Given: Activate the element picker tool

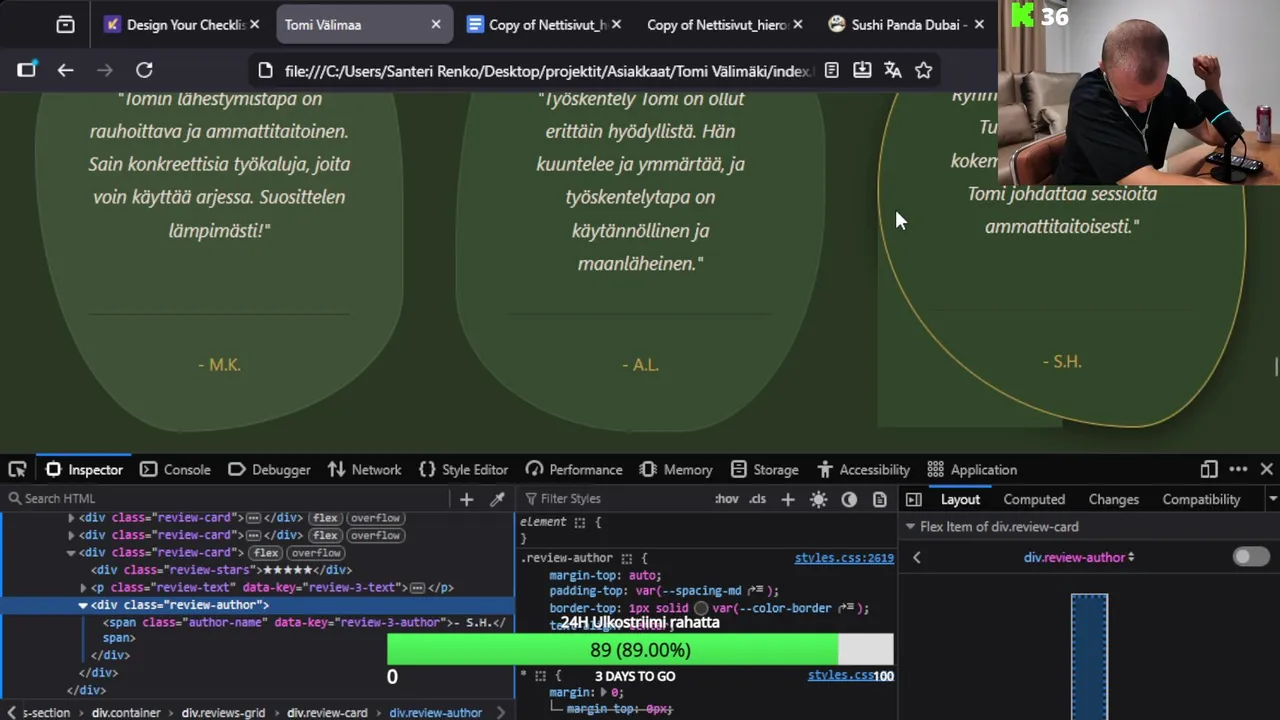Looking at the screenshot, I should click(17, 469).
